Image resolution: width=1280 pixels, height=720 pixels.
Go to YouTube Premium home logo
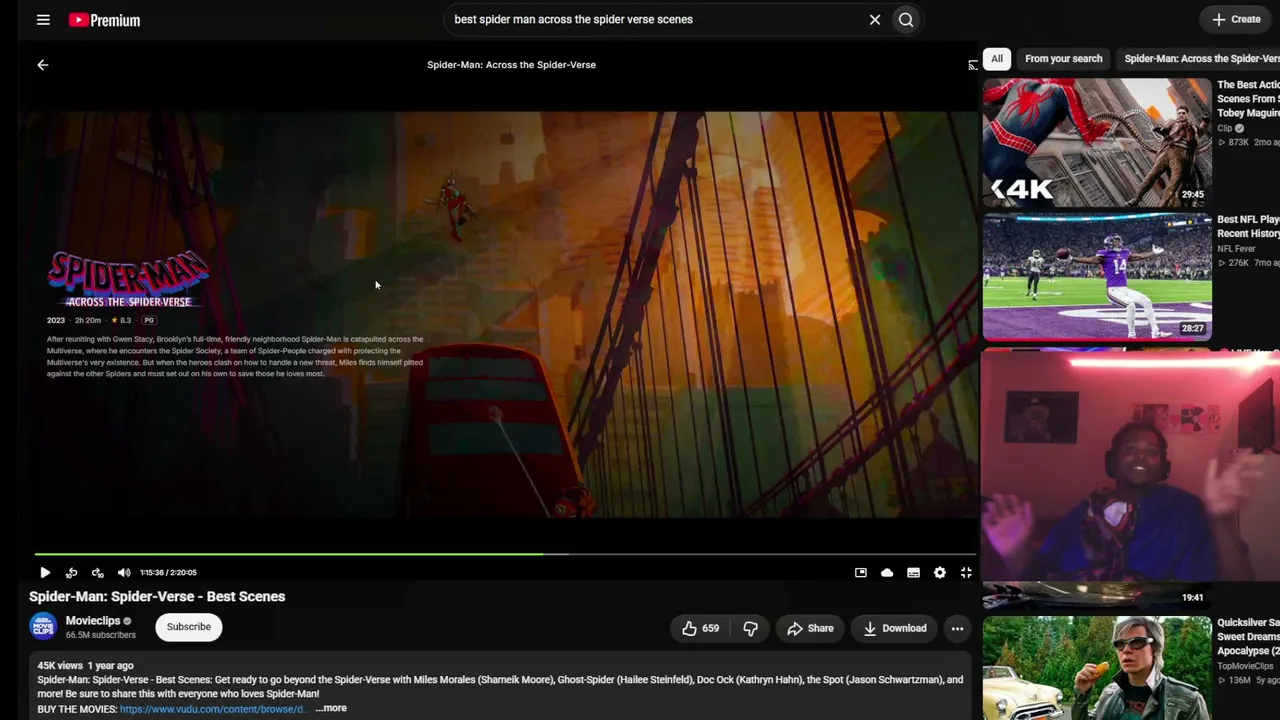104,20
